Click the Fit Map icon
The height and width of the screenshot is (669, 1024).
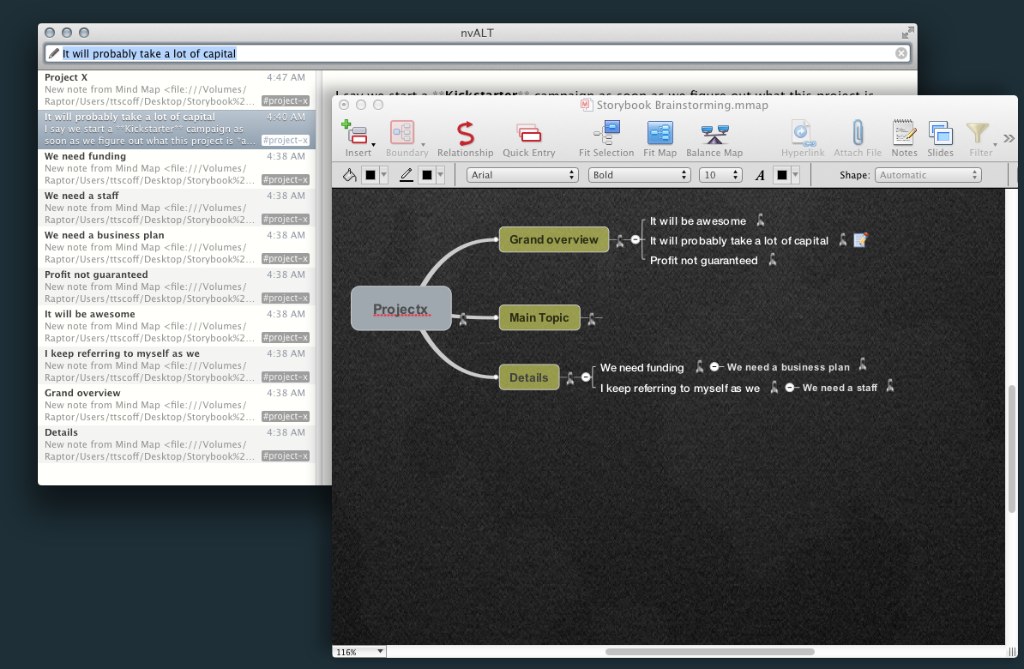(660, 133)
